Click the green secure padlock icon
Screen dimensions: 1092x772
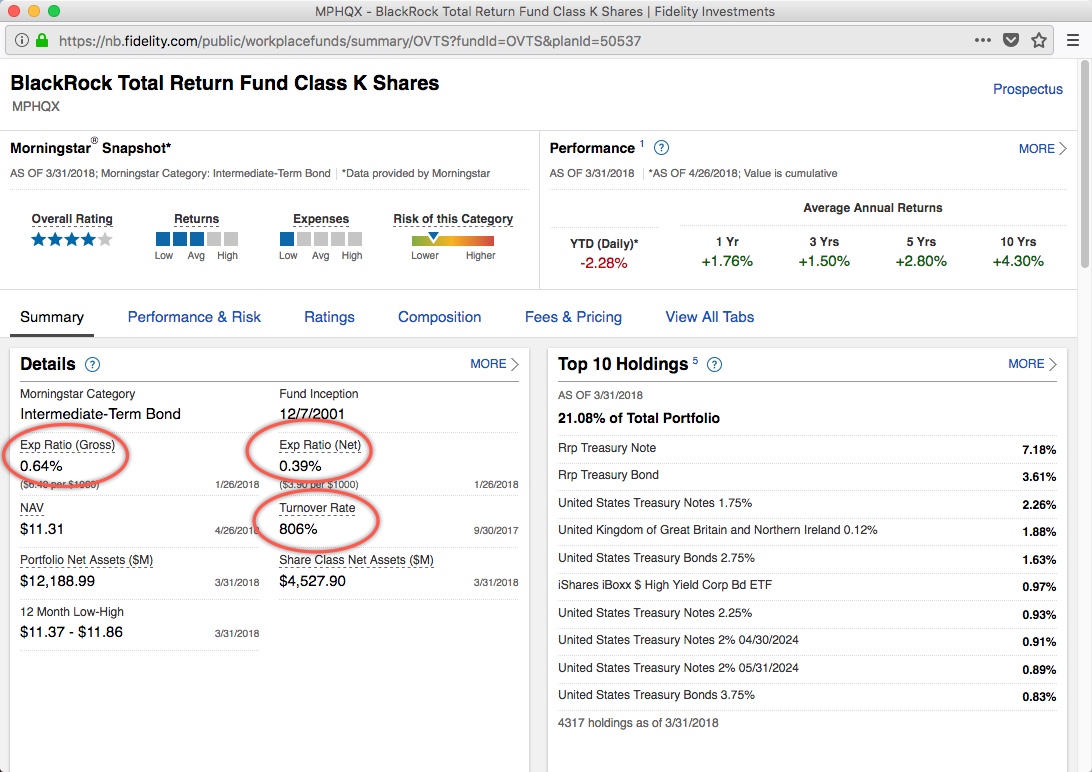[42, 40]
